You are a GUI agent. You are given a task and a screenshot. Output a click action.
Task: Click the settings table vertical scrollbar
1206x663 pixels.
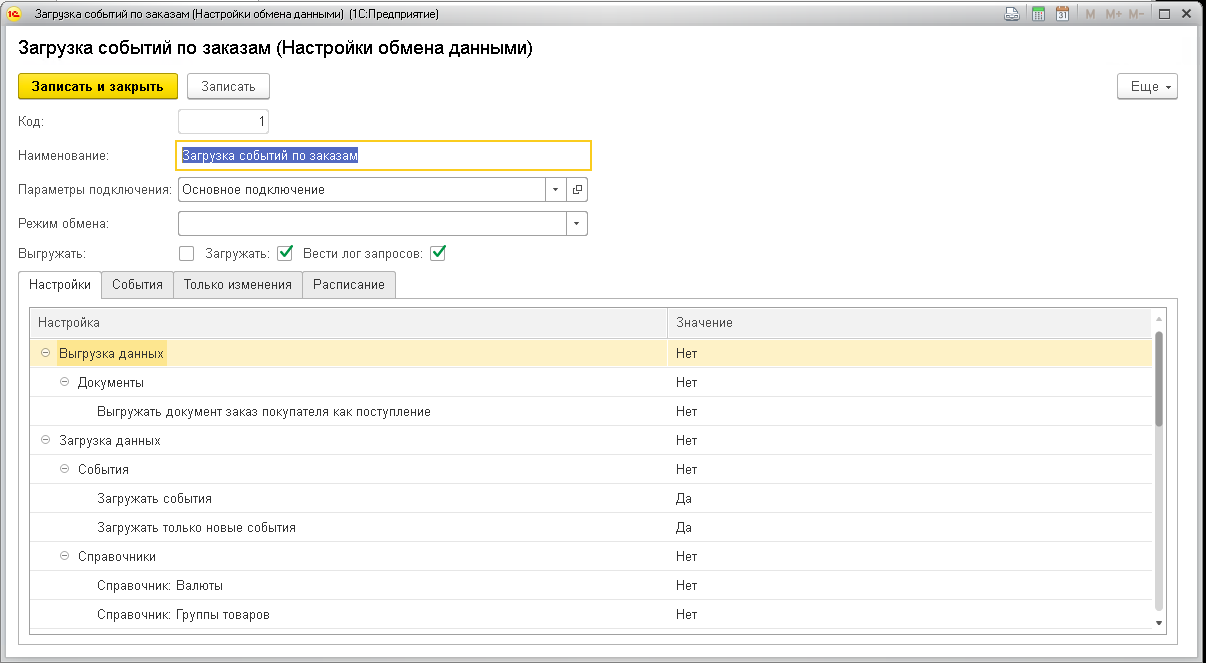pos(1159,380)
